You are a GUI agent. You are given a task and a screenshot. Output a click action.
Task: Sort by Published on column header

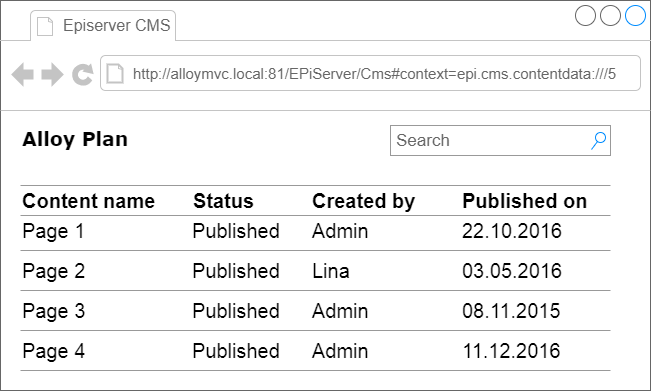click(x=525, y=201)
